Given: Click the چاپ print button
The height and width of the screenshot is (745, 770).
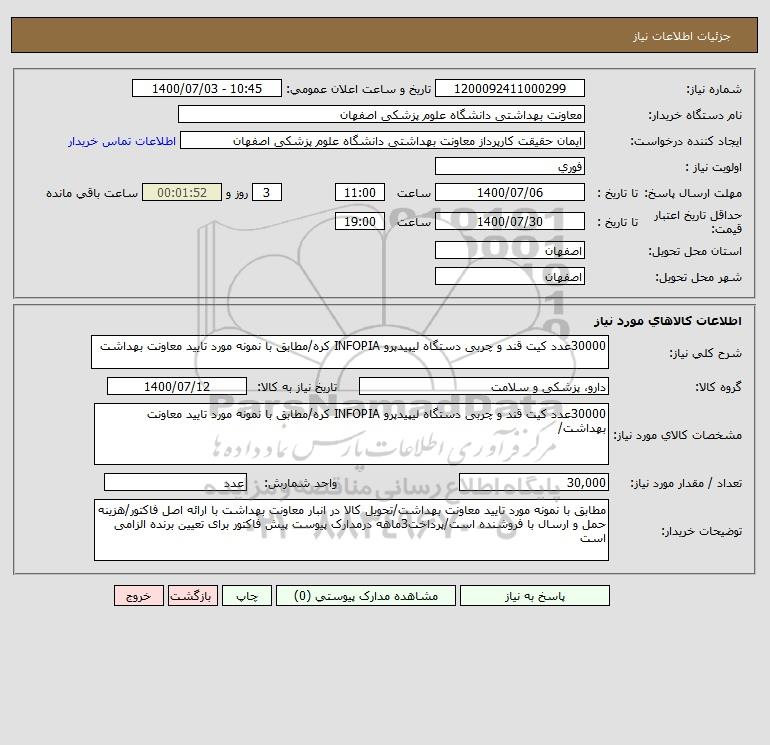Looking at the screenshot, I should click(x=247, y=596).
